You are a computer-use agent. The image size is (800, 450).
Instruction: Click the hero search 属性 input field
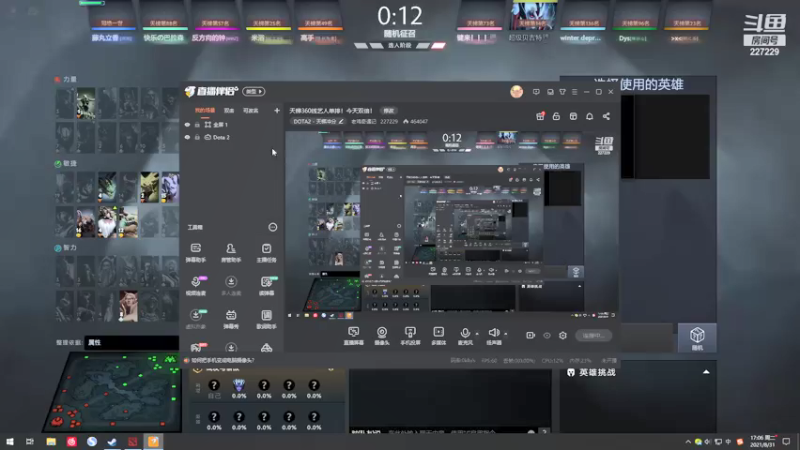tap(132, 342)
